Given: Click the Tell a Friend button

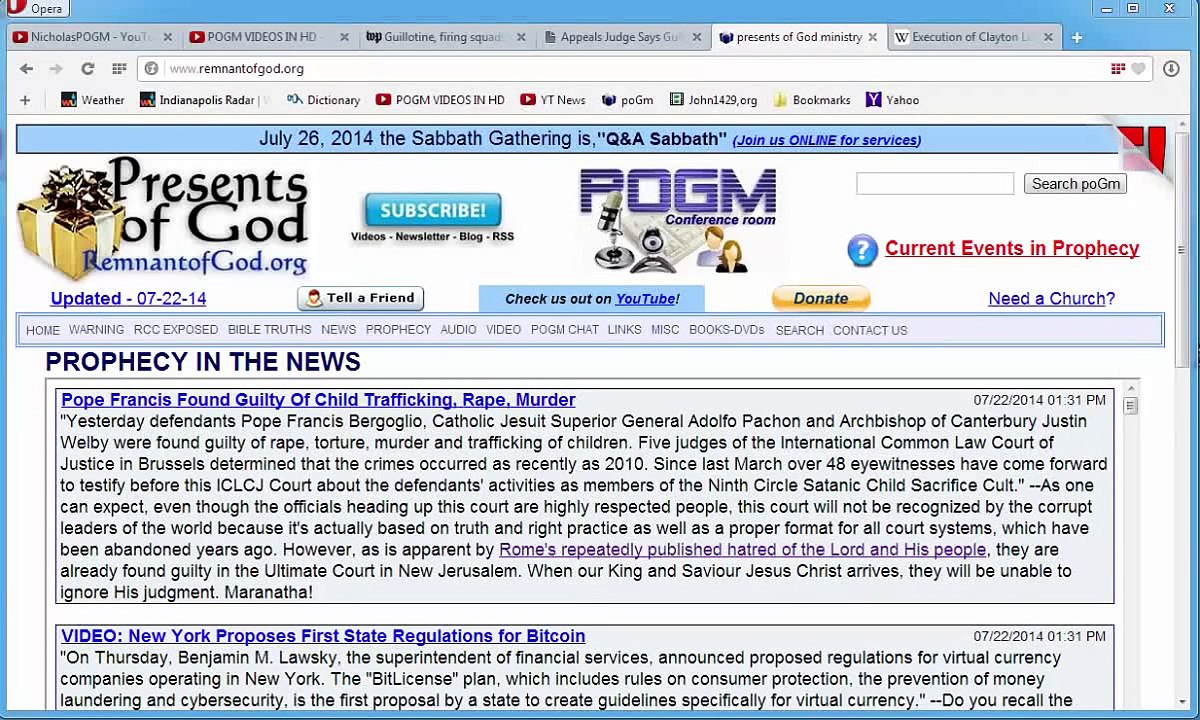Looking at the screenshot, I should (361, 298).
